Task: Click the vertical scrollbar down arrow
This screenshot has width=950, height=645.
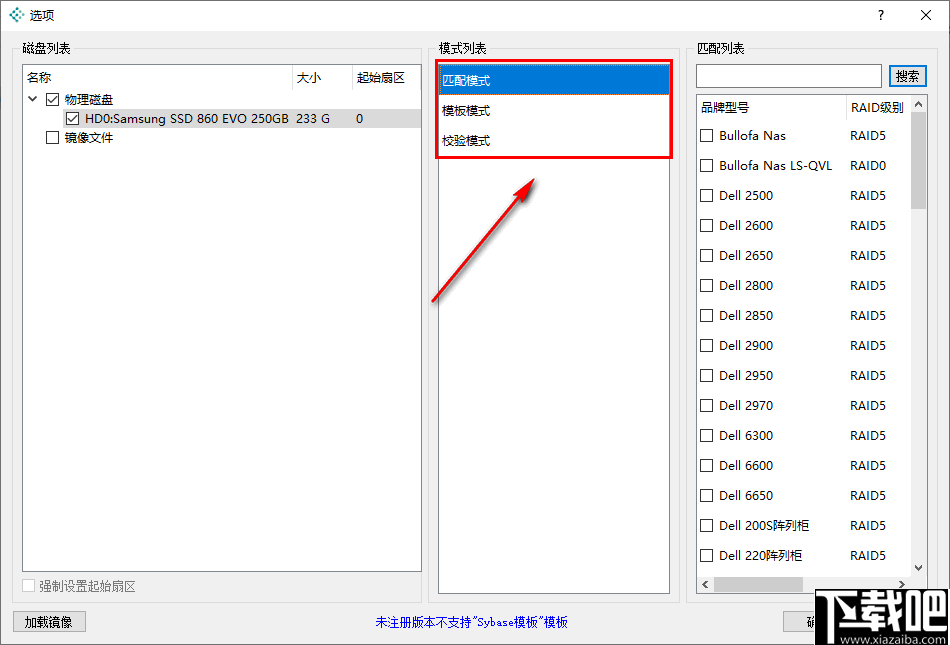Action: [x=920, y=568]
